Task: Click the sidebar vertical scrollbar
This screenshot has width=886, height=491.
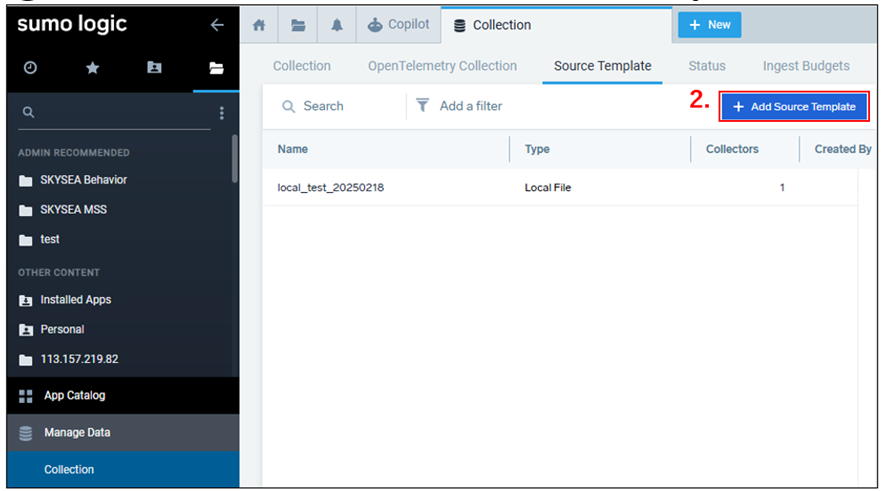Action: [x=234, y=159]
